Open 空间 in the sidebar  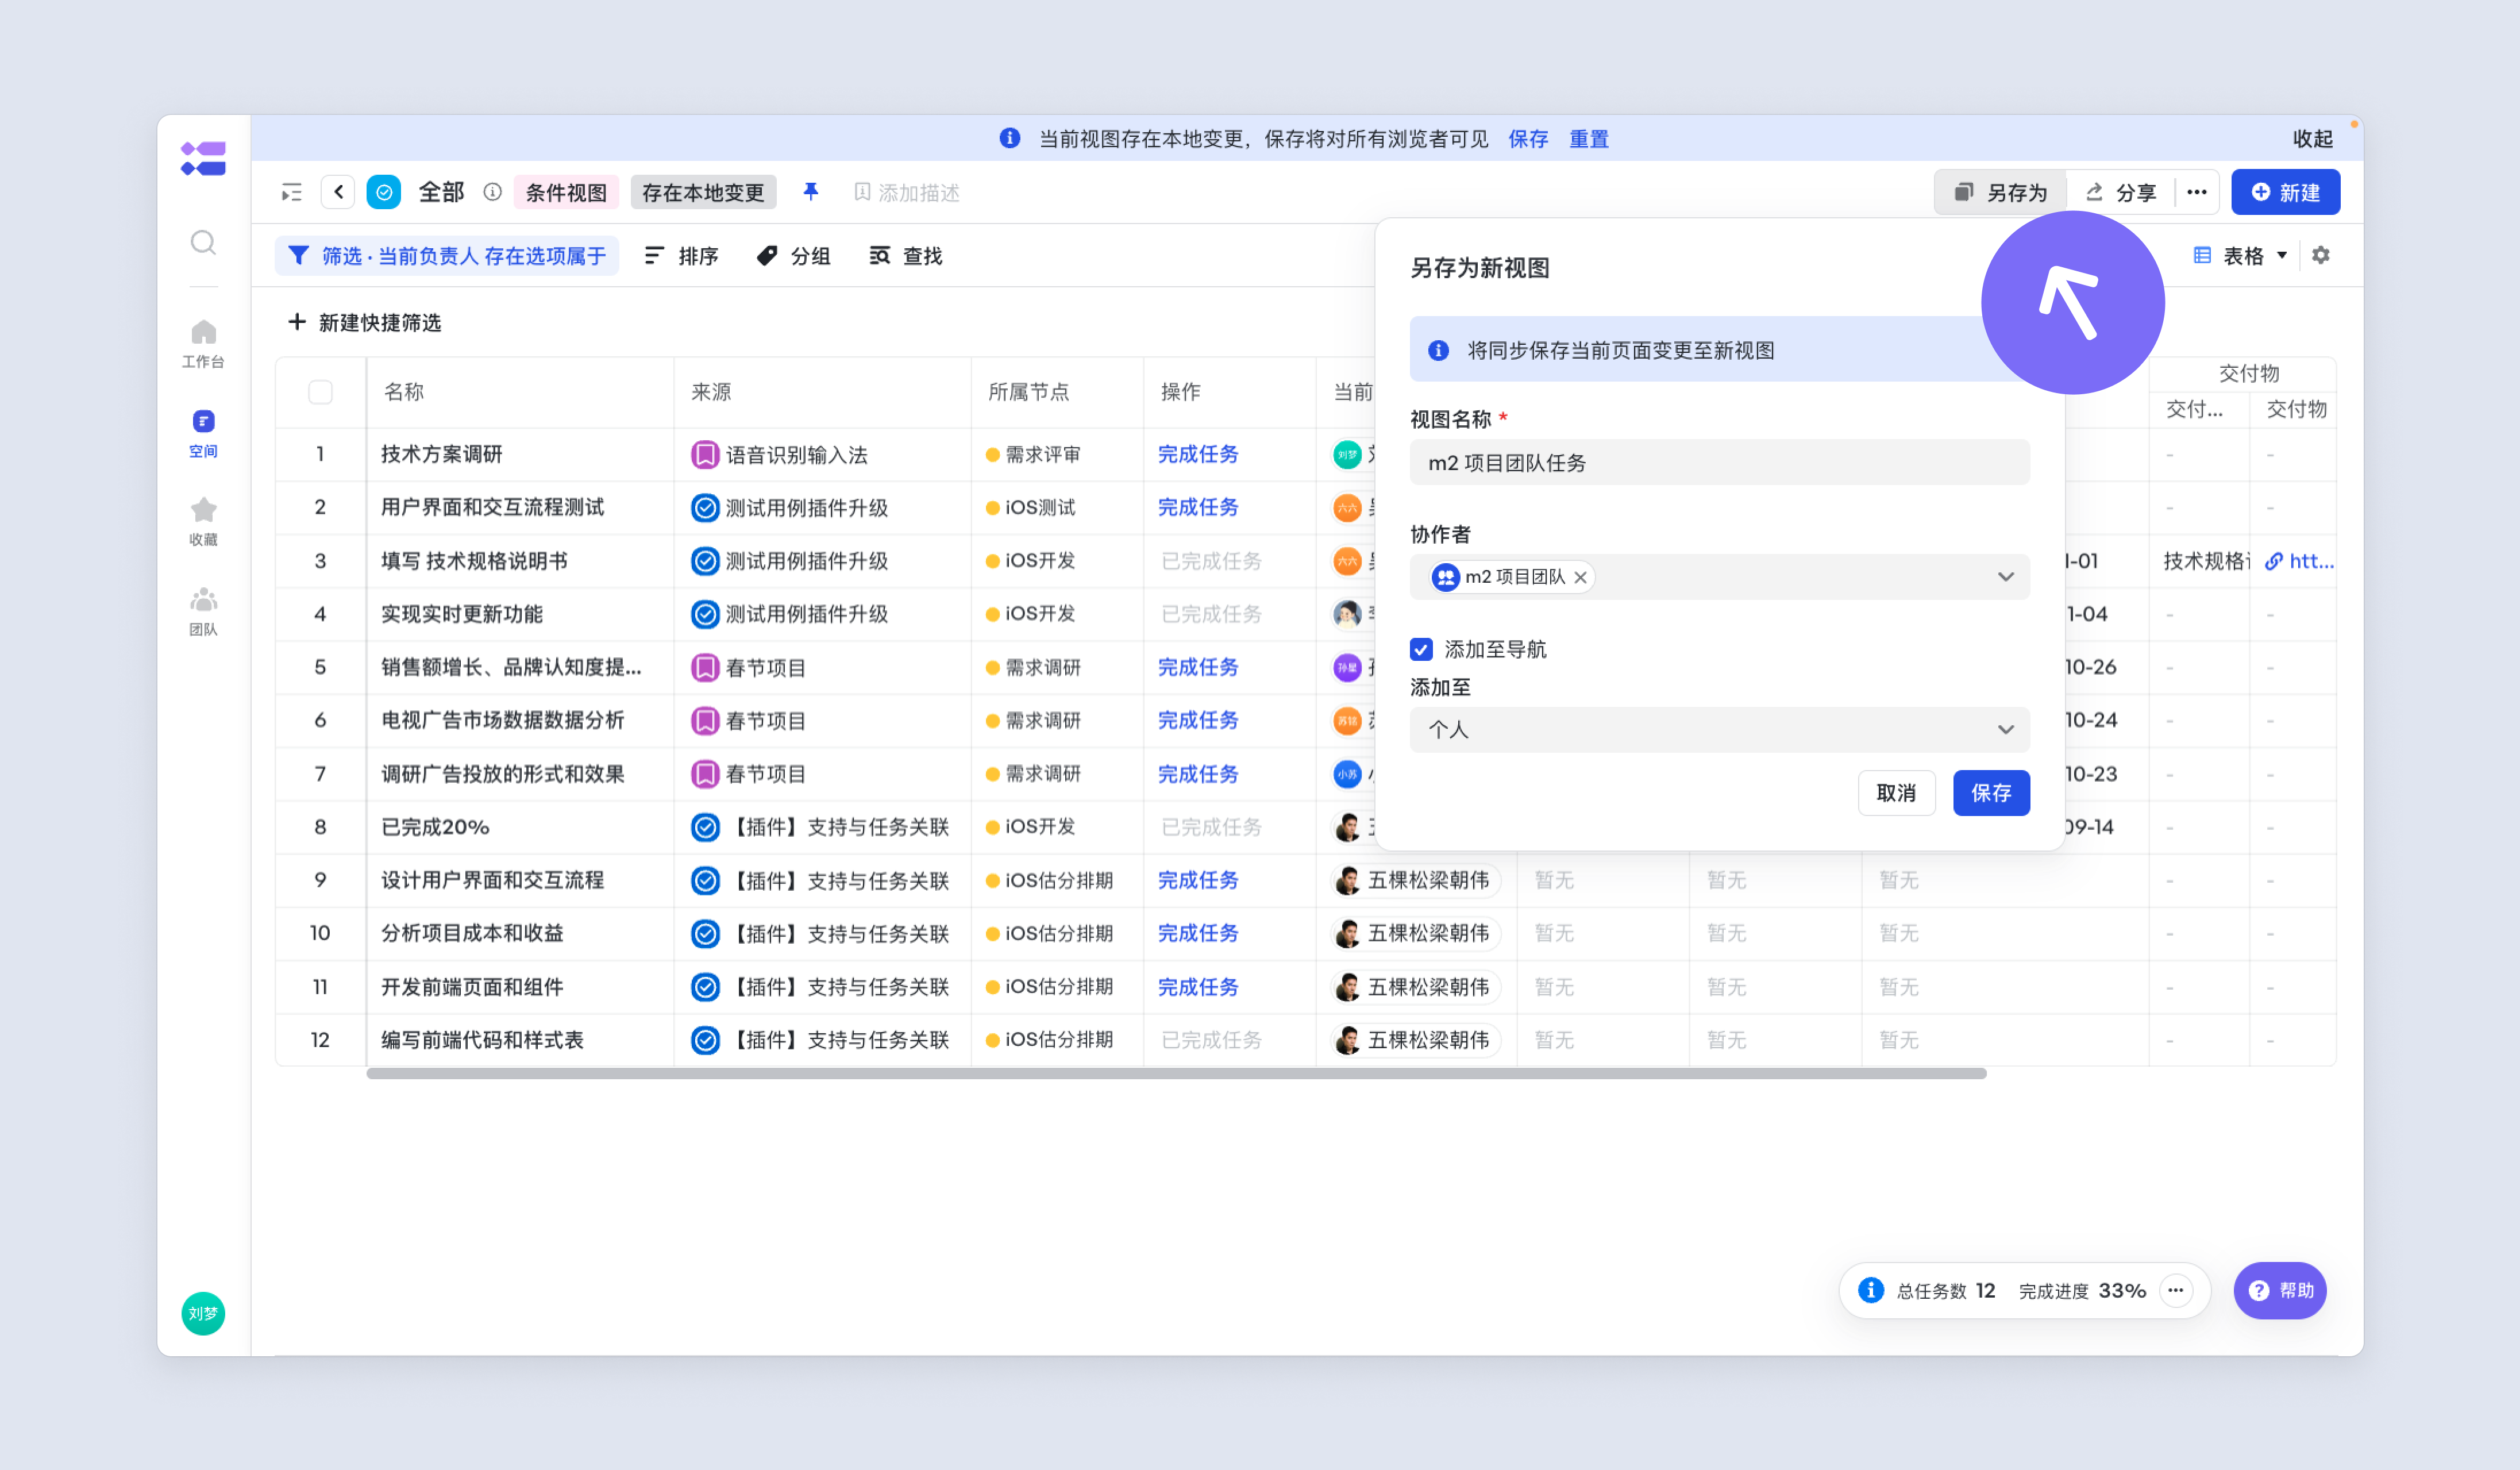pyautogui.click(x=203, y=433)
